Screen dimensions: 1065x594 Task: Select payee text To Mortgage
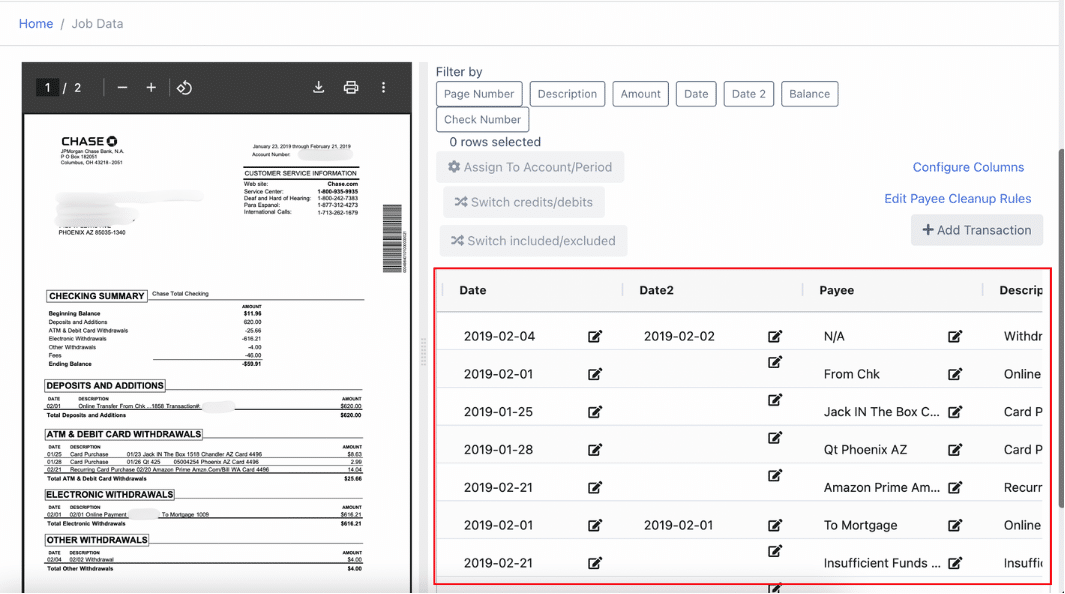[x=861, y=525]
